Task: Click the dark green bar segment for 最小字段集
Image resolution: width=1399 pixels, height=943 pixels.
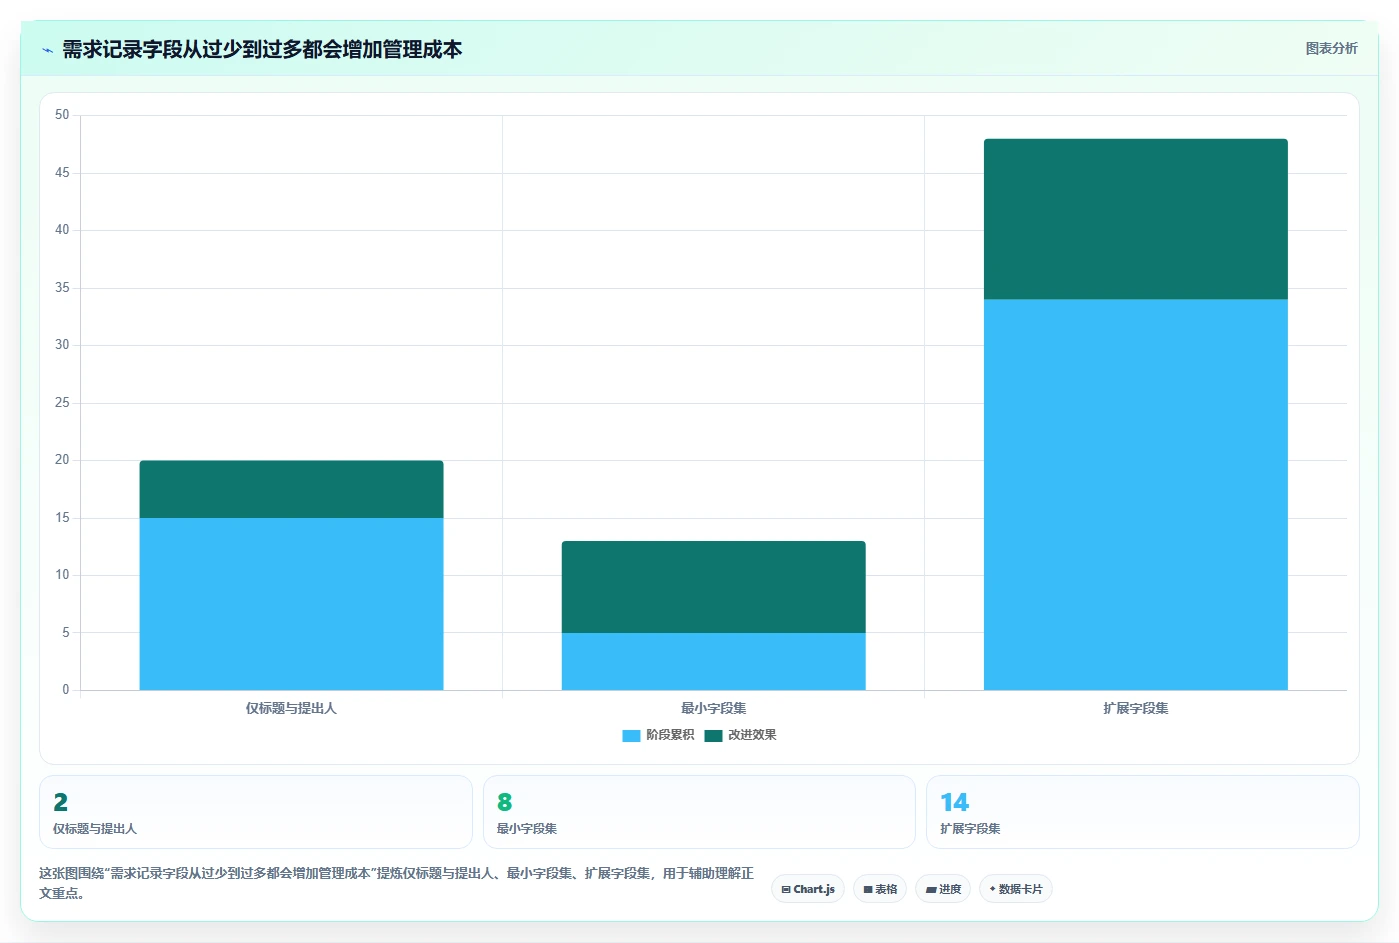Action: click(x=713, y=587)
